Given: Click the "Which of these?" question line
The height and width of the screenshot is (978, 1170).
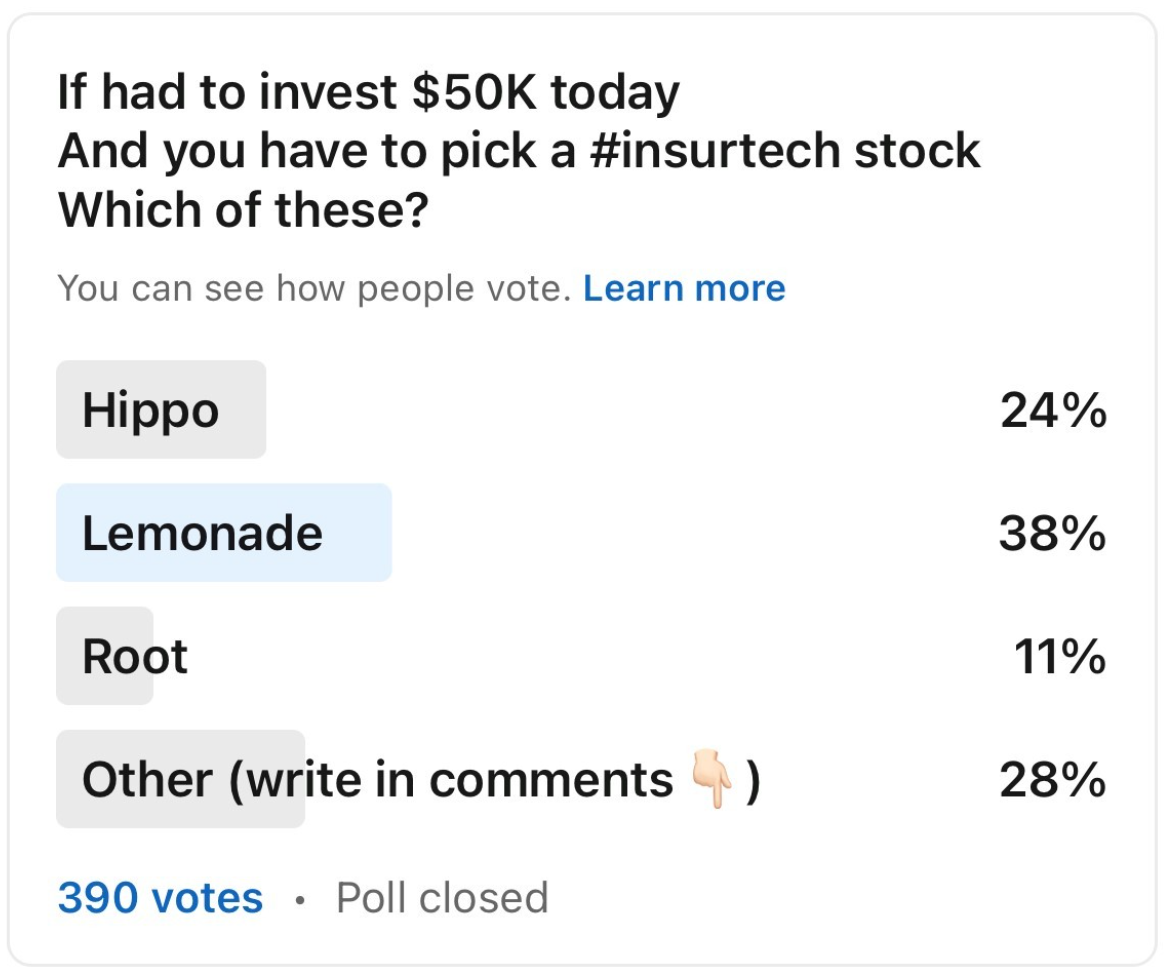Looking at the screenshot, I should pyautogui.click(x=243, y=210).
